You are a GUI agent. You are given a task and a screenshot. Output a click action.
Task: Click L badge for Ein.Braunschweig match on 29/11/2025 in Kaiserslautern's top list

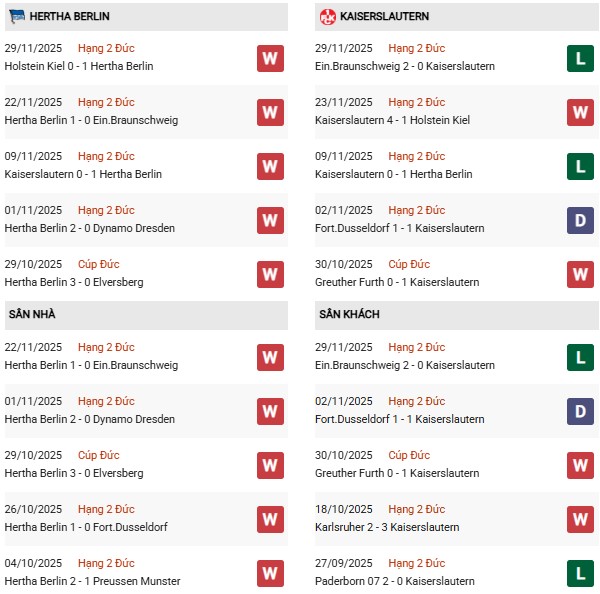(x=580, y=58)
